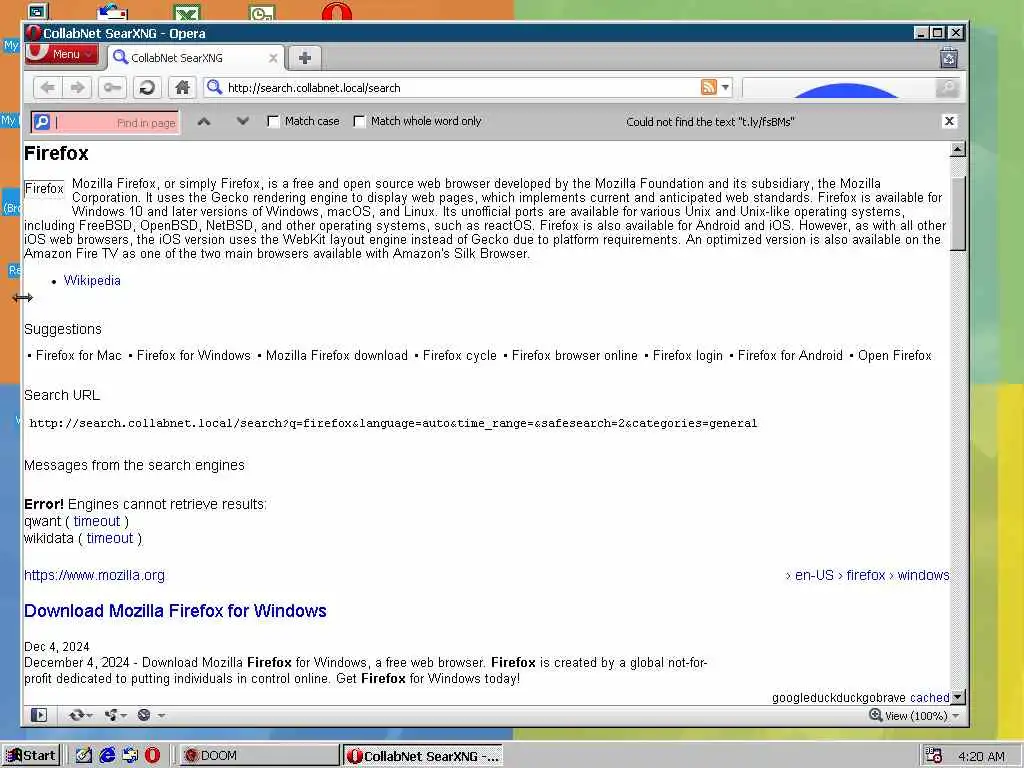Click the vertical scrollbar thumb
The image size is (1024, 768).
pos(957,213)
